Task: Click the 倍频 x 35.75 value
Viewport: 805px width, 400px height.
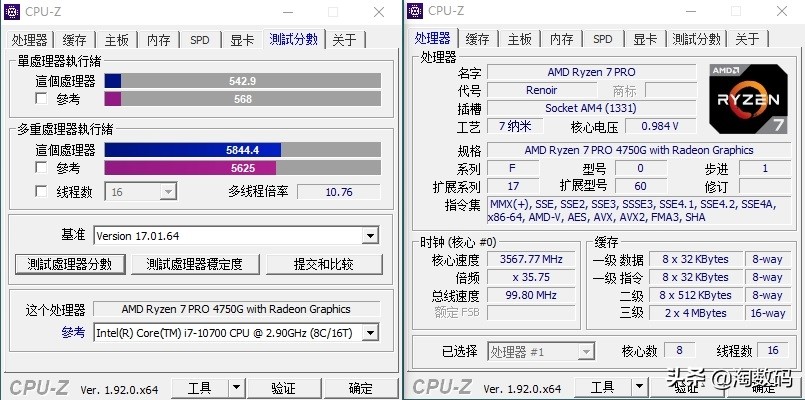Action: [531, 277]
